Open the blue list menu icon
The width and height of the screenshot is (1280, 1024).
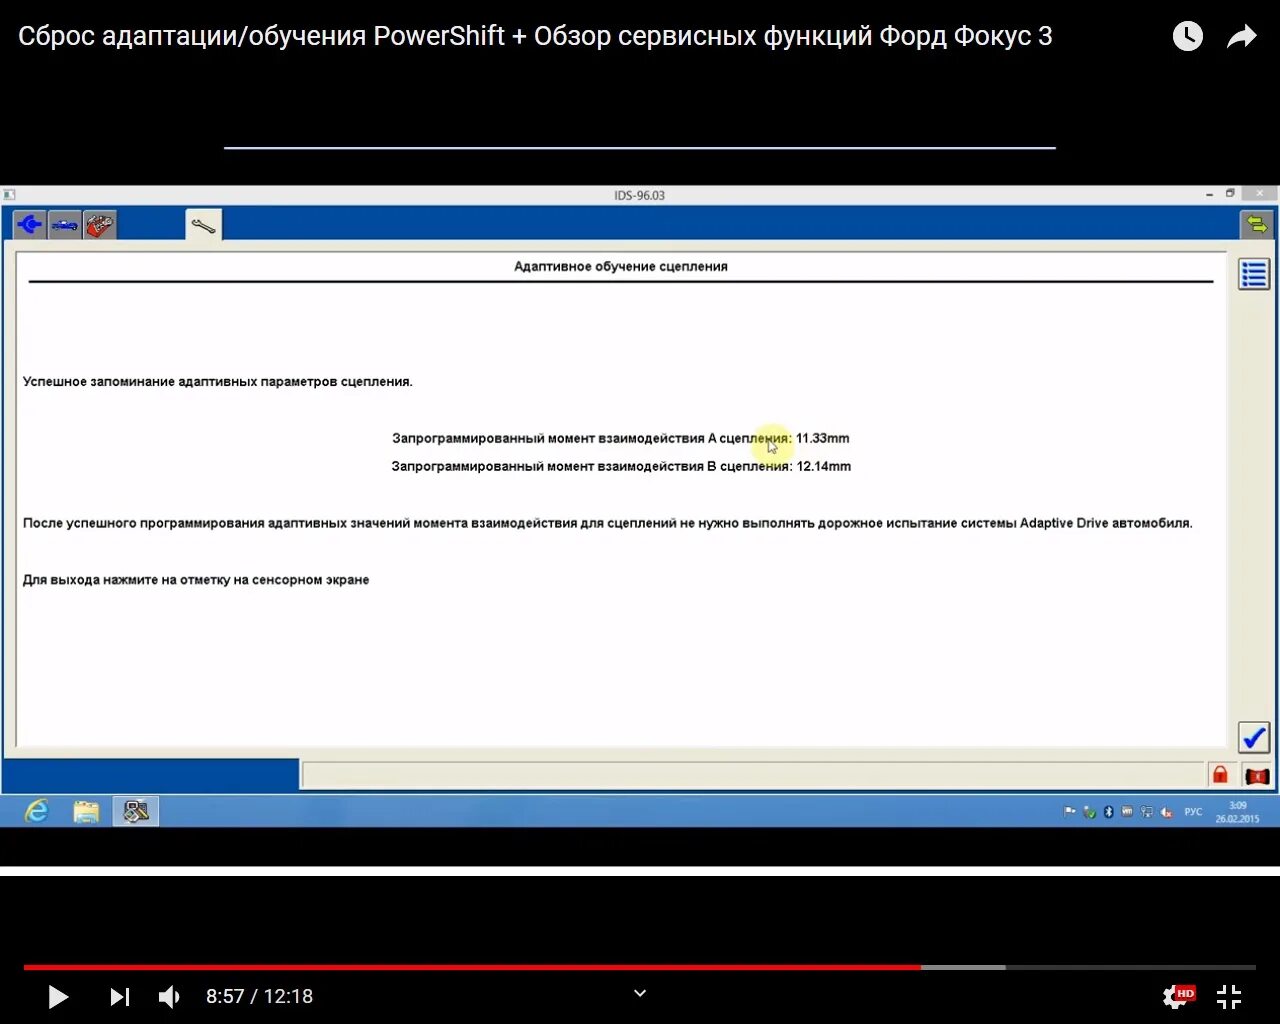click(x=1254, y=274)
